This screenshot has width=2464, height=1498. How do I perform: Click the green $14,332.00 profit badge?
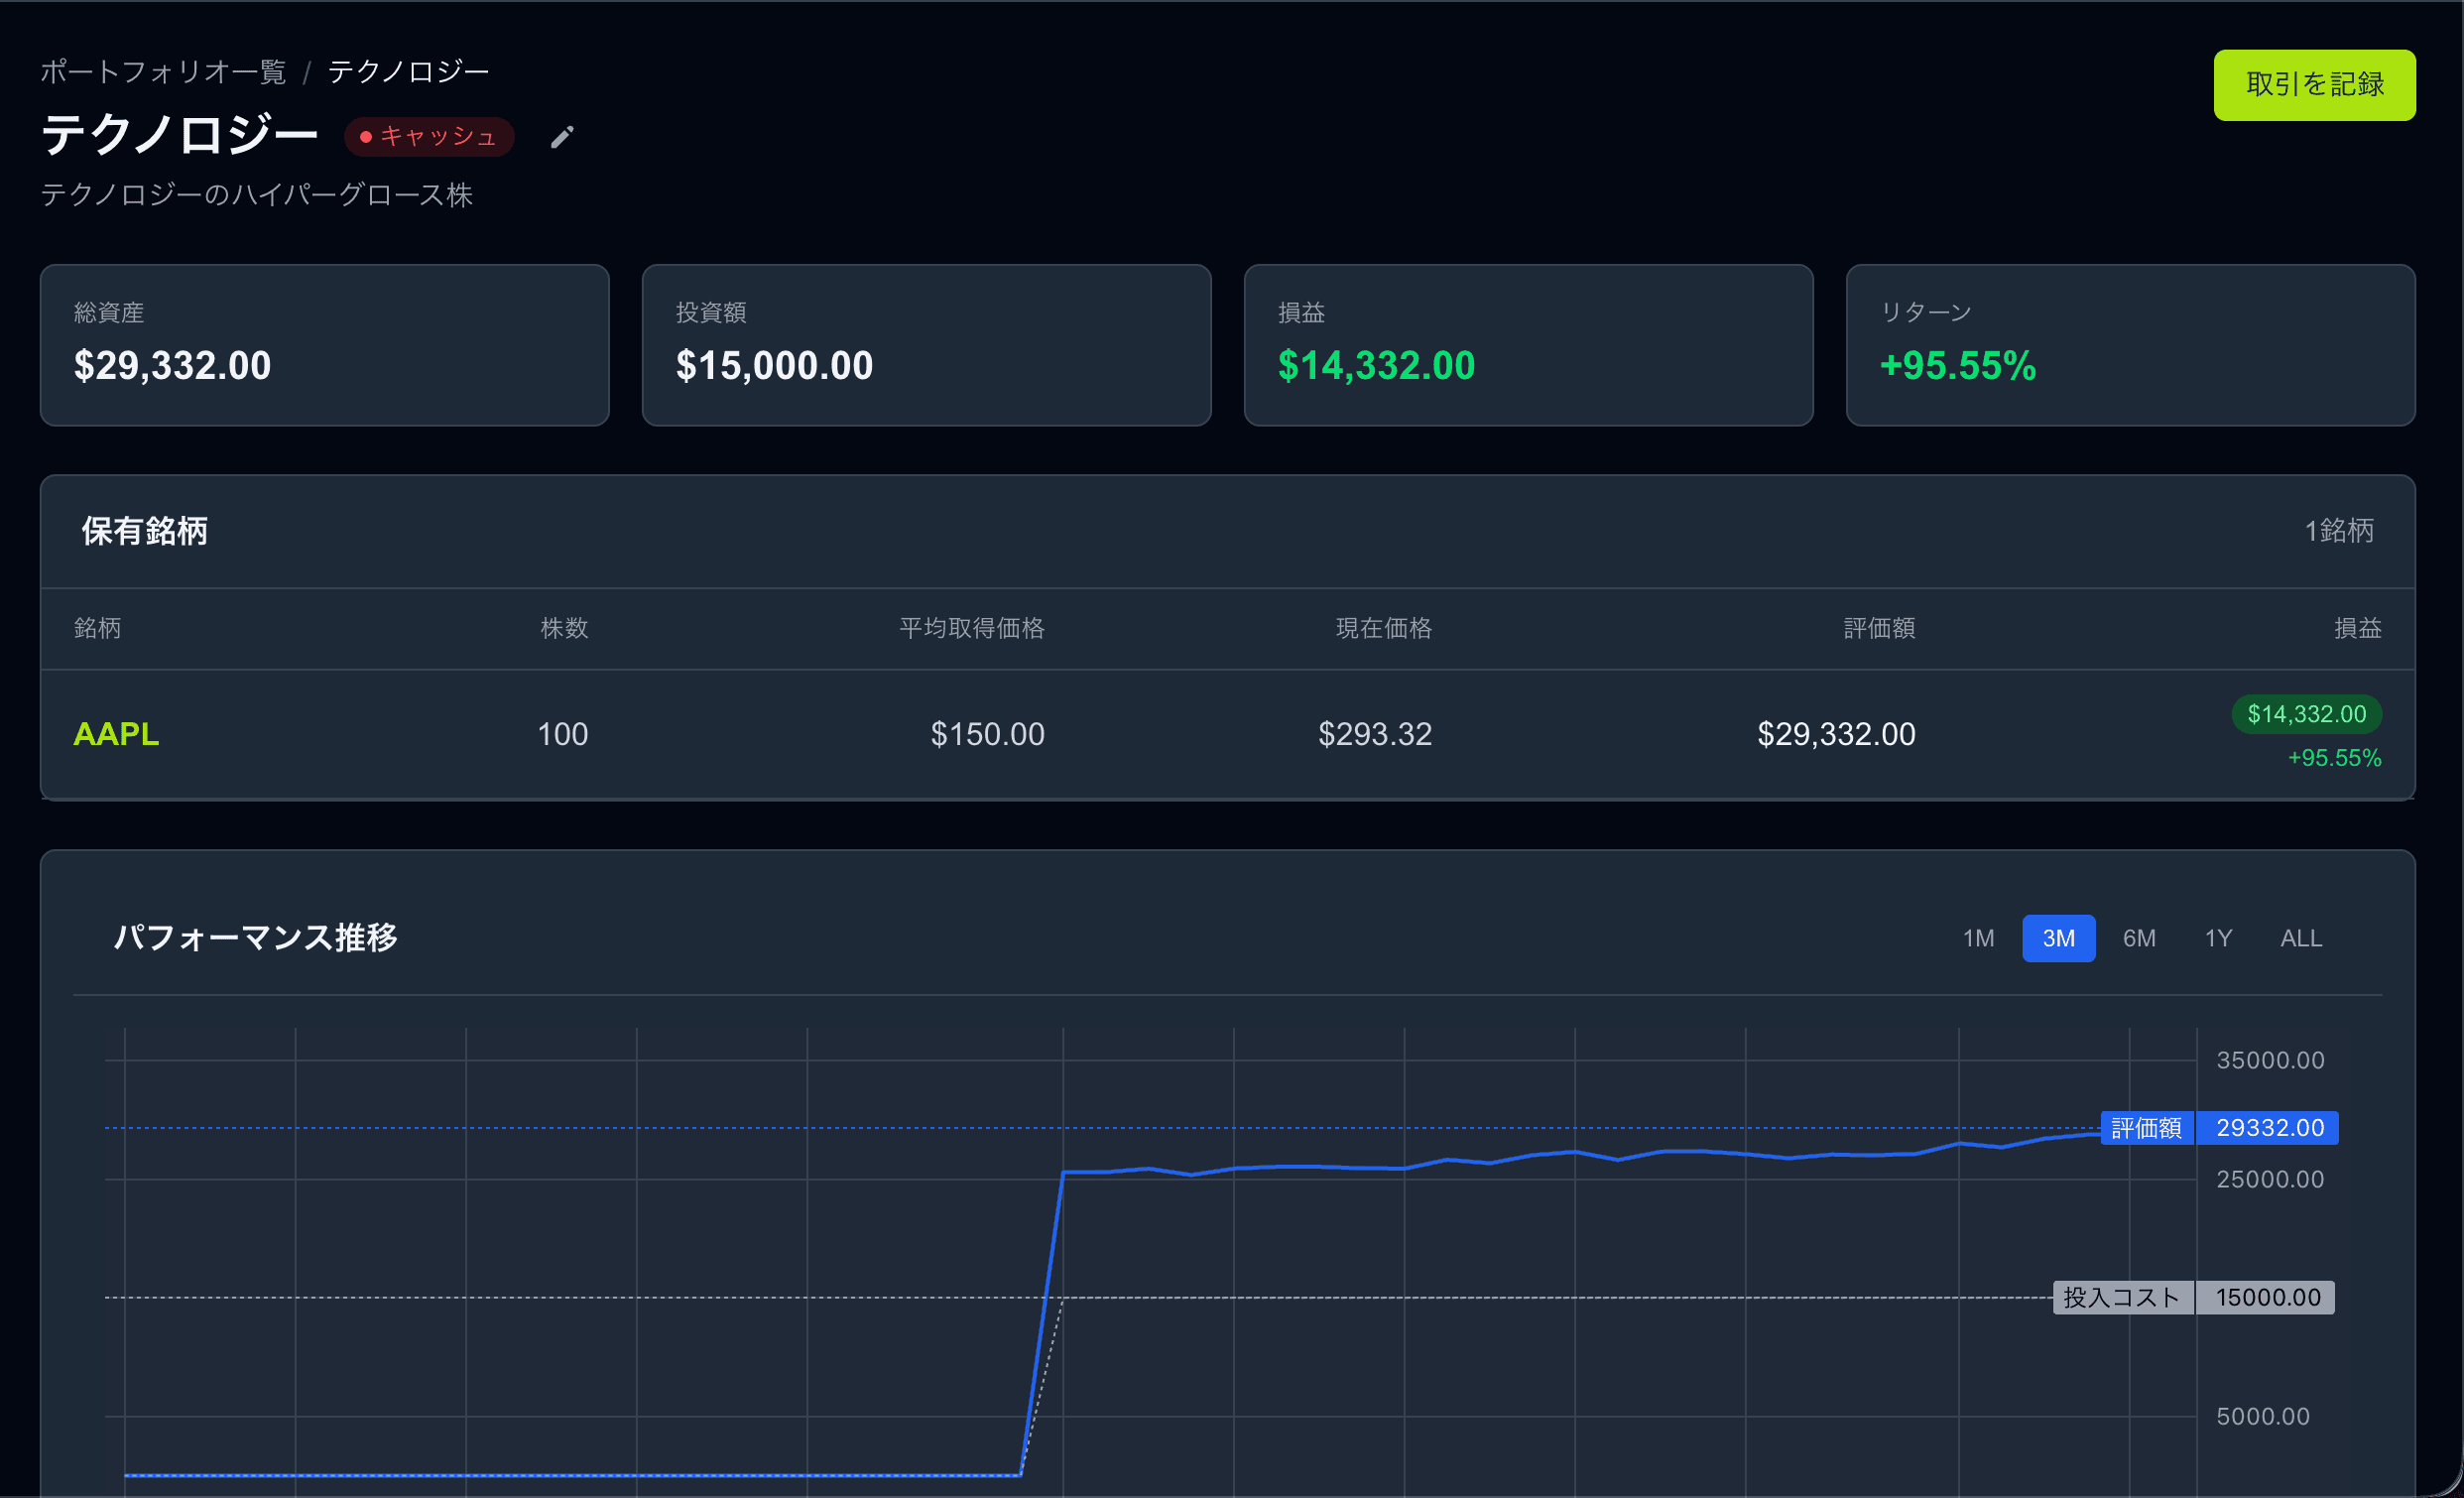pyautogui.click(x=2306, y=714)
